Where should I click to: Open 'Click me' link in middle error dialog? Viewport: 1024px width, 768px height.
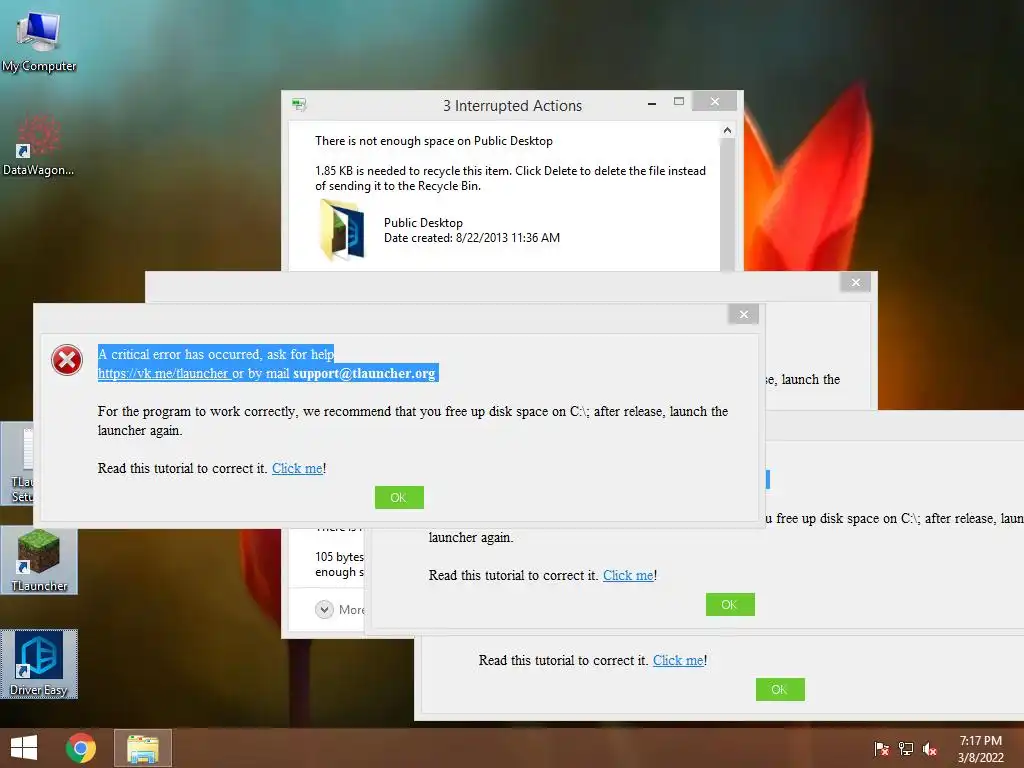[628, 575]
